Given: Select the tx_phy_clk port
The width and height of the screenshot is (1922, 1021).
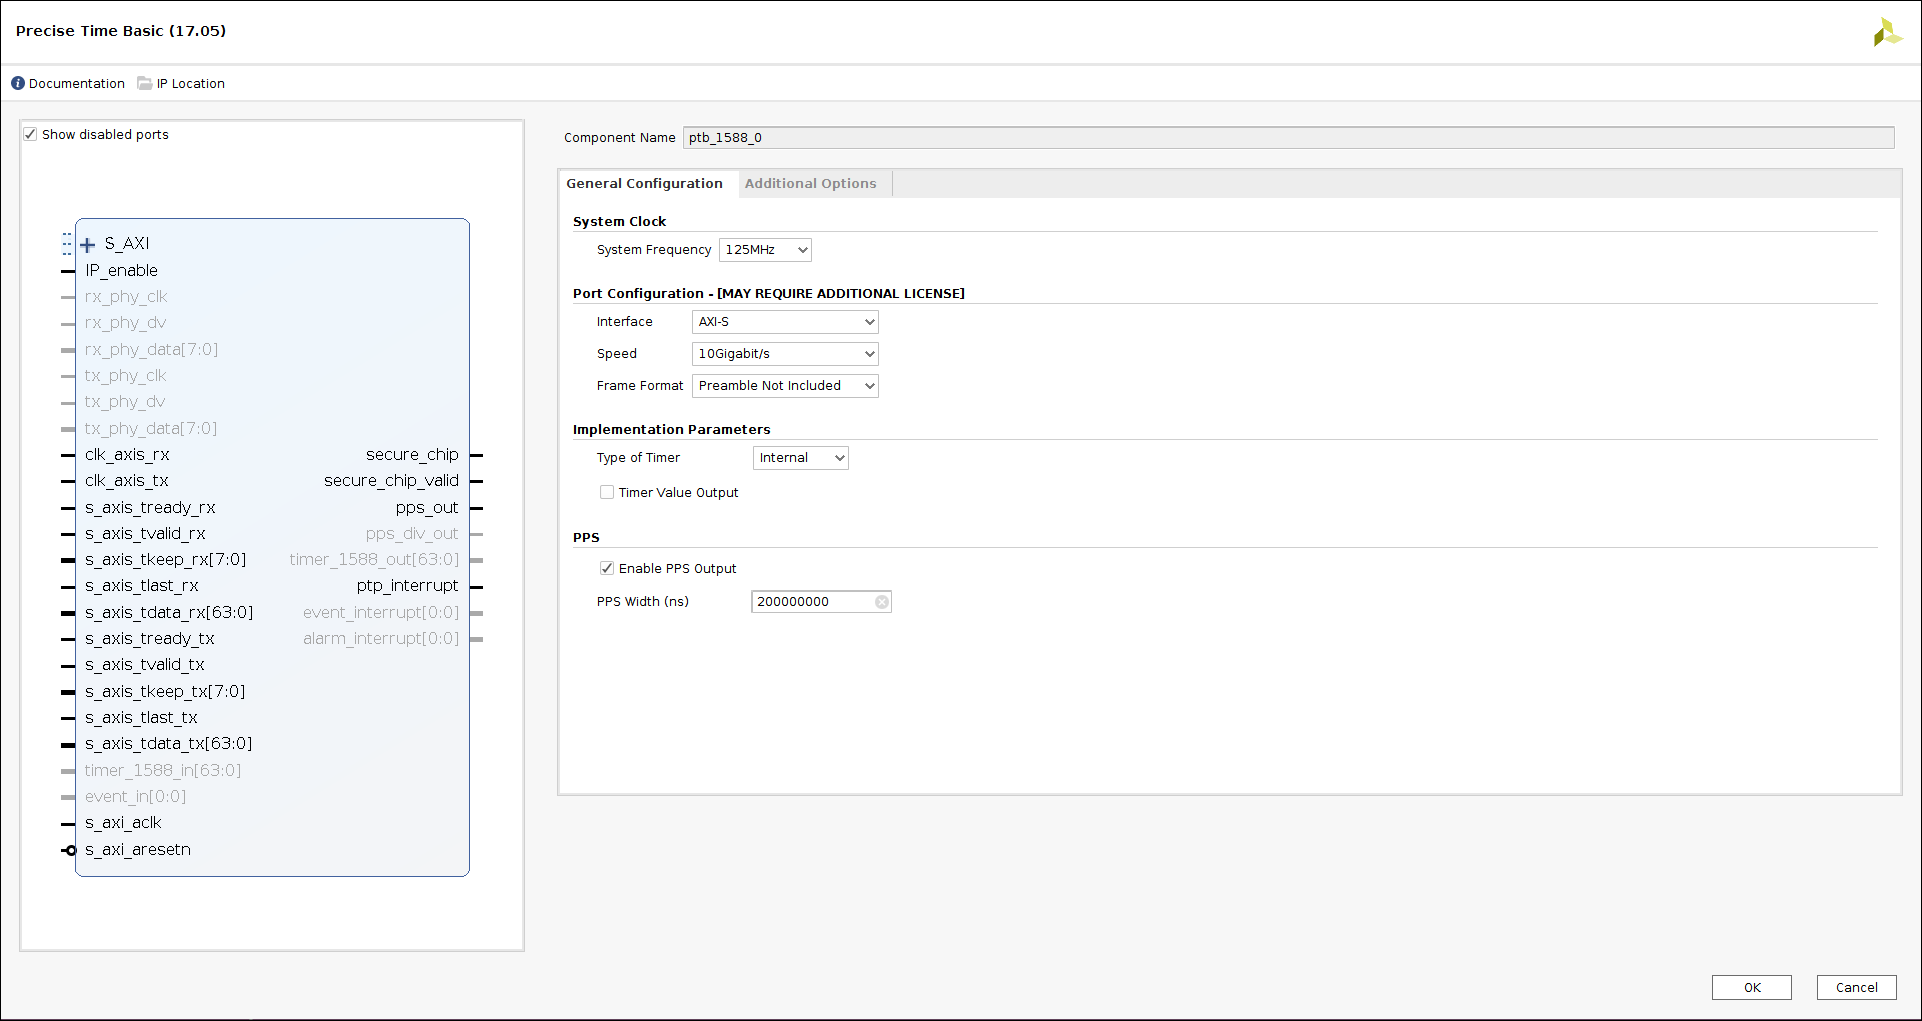Looking at the screenshot, I should (x=125, y=376).
